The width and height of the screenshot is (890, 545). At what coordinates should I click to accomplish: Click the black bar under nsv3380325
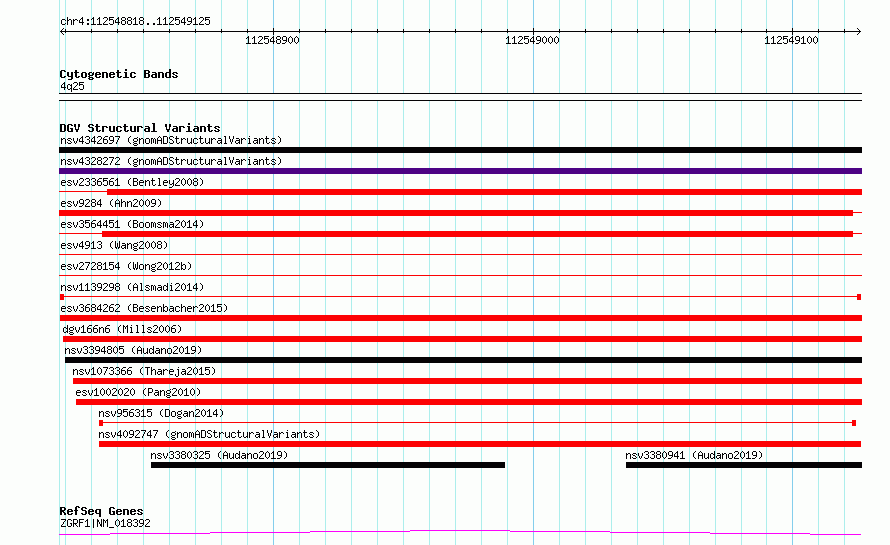pos(328,465)
